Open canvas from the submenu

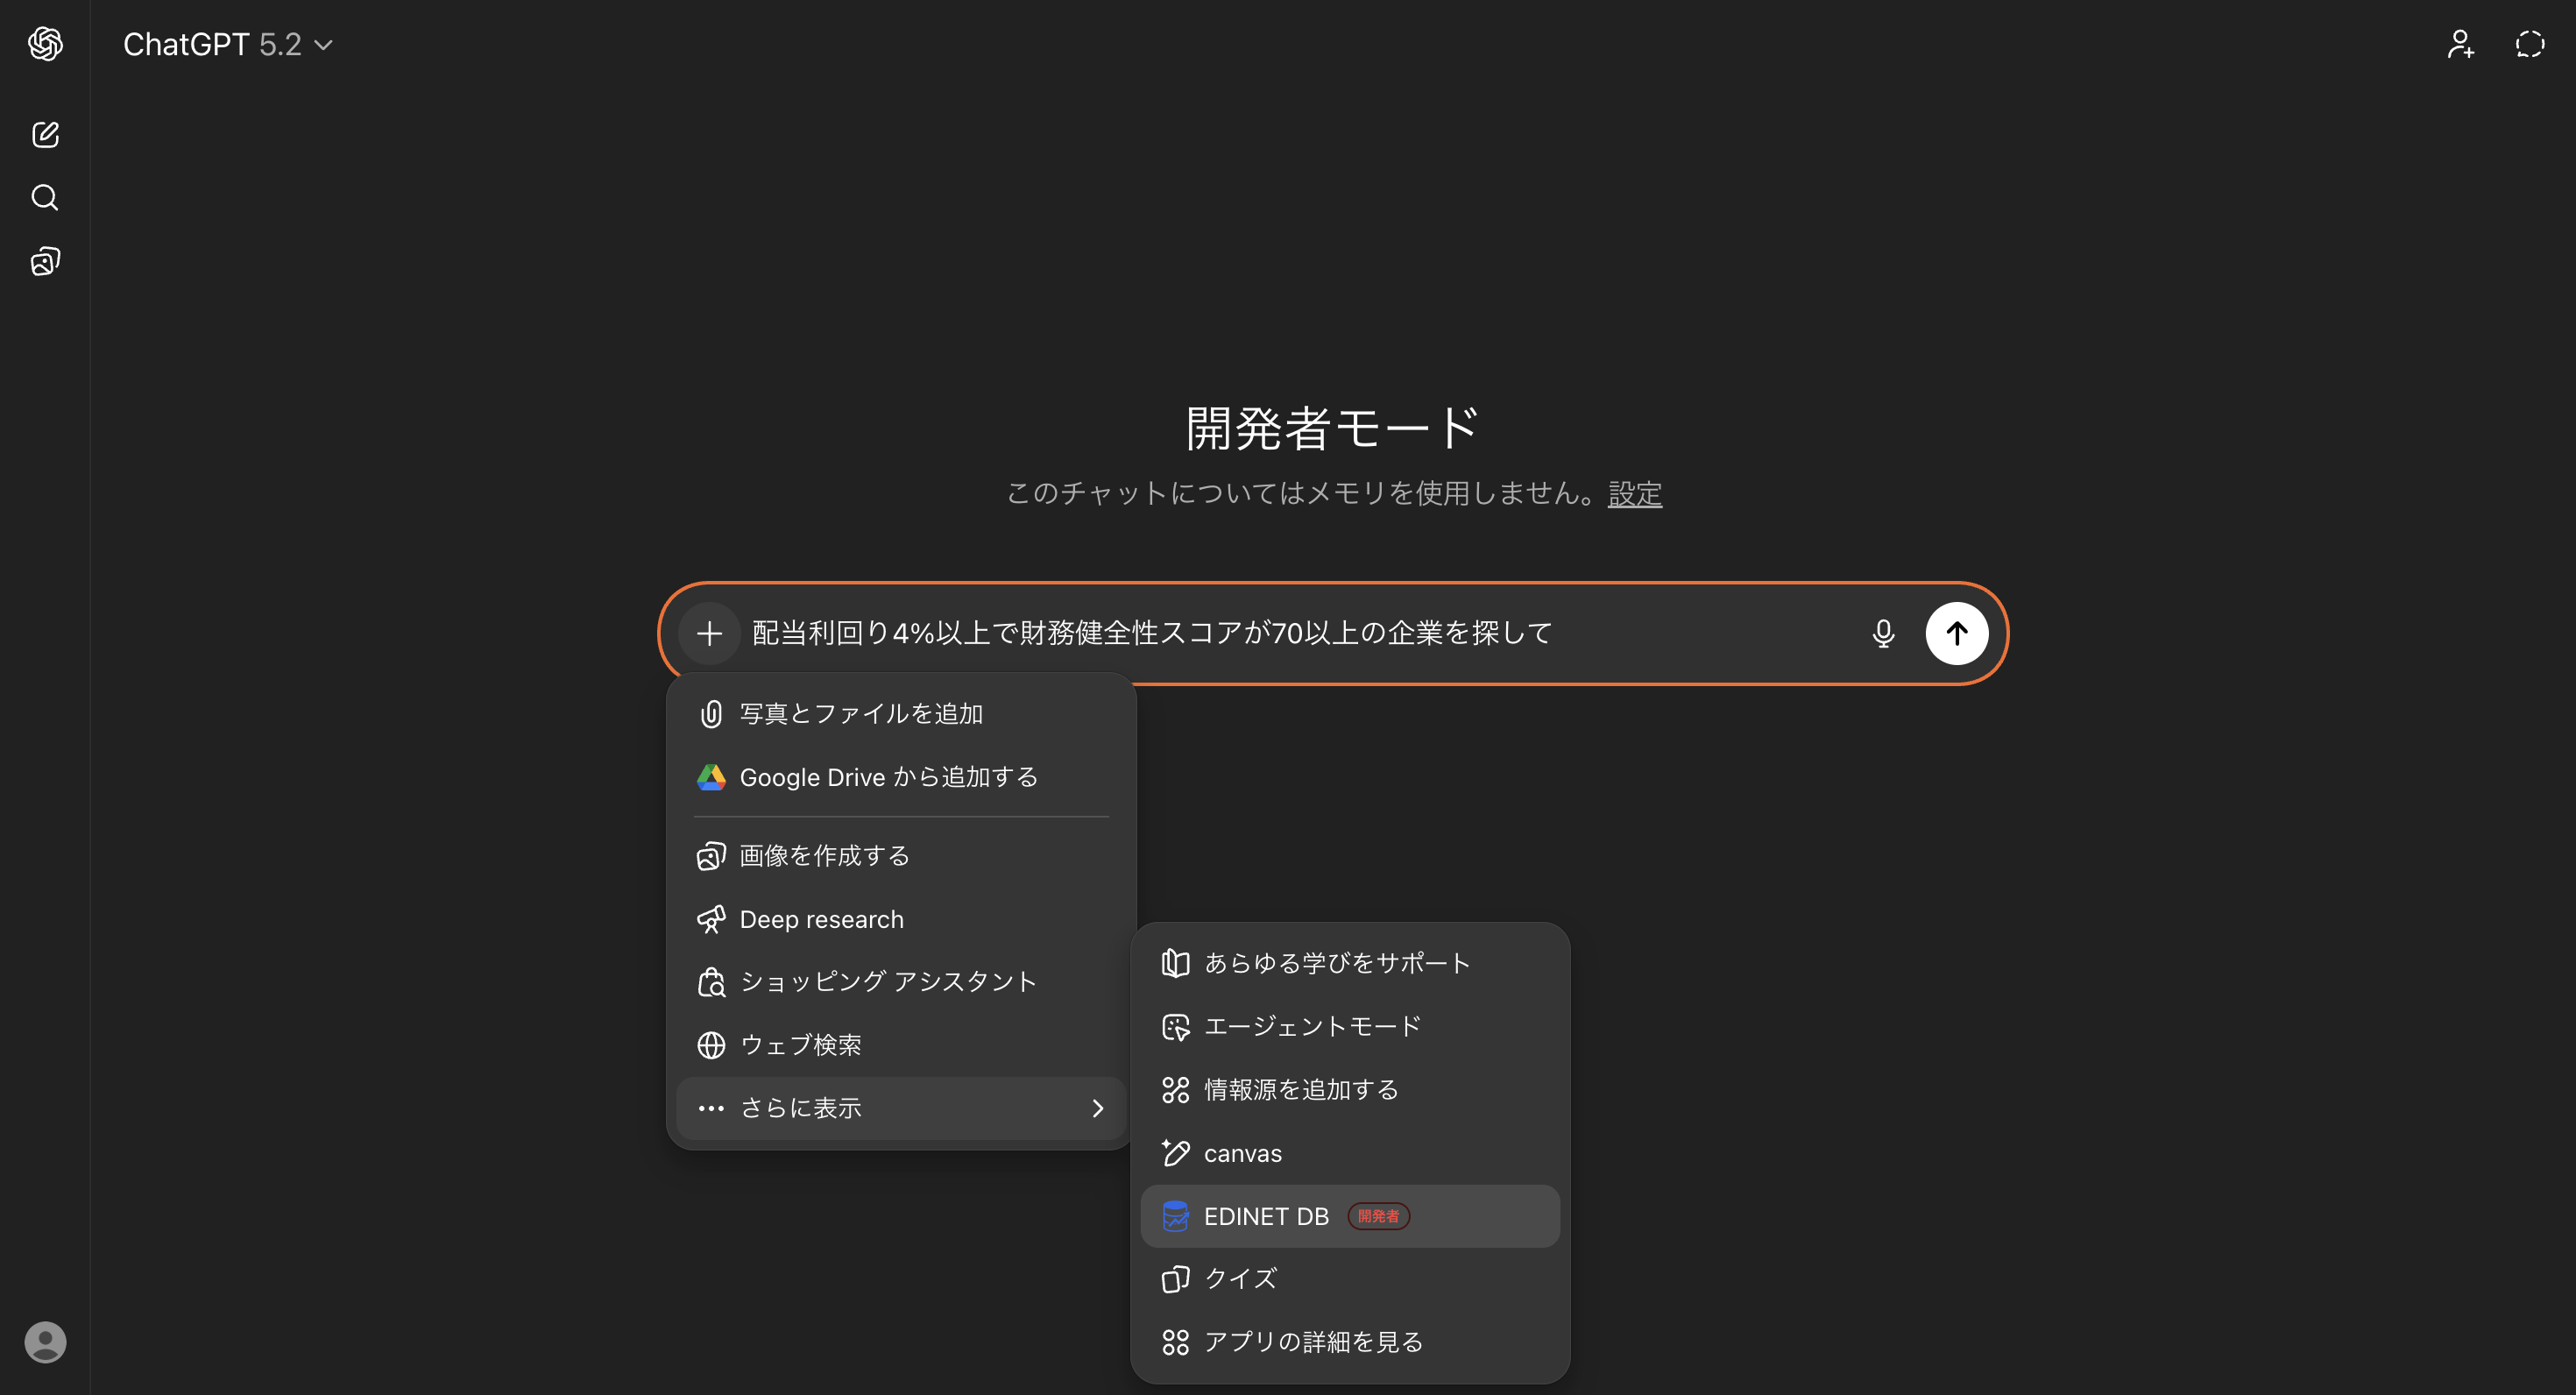coord(1242,1152)
